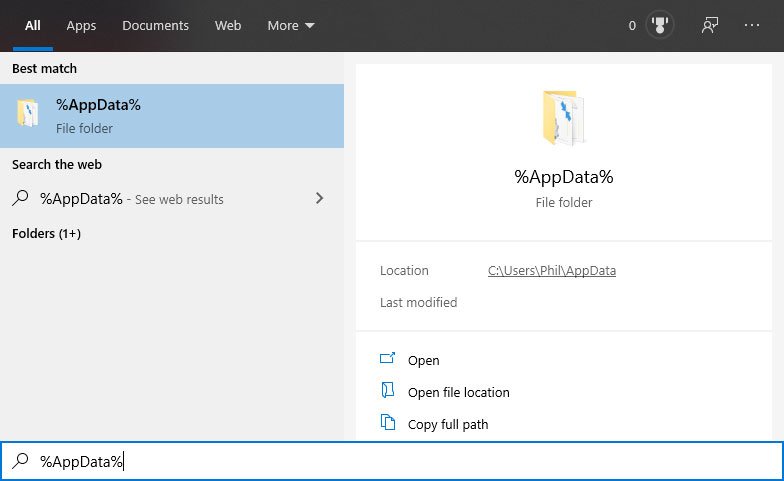Click the rewards points count 0
The image size is (784, 481).
632,26
